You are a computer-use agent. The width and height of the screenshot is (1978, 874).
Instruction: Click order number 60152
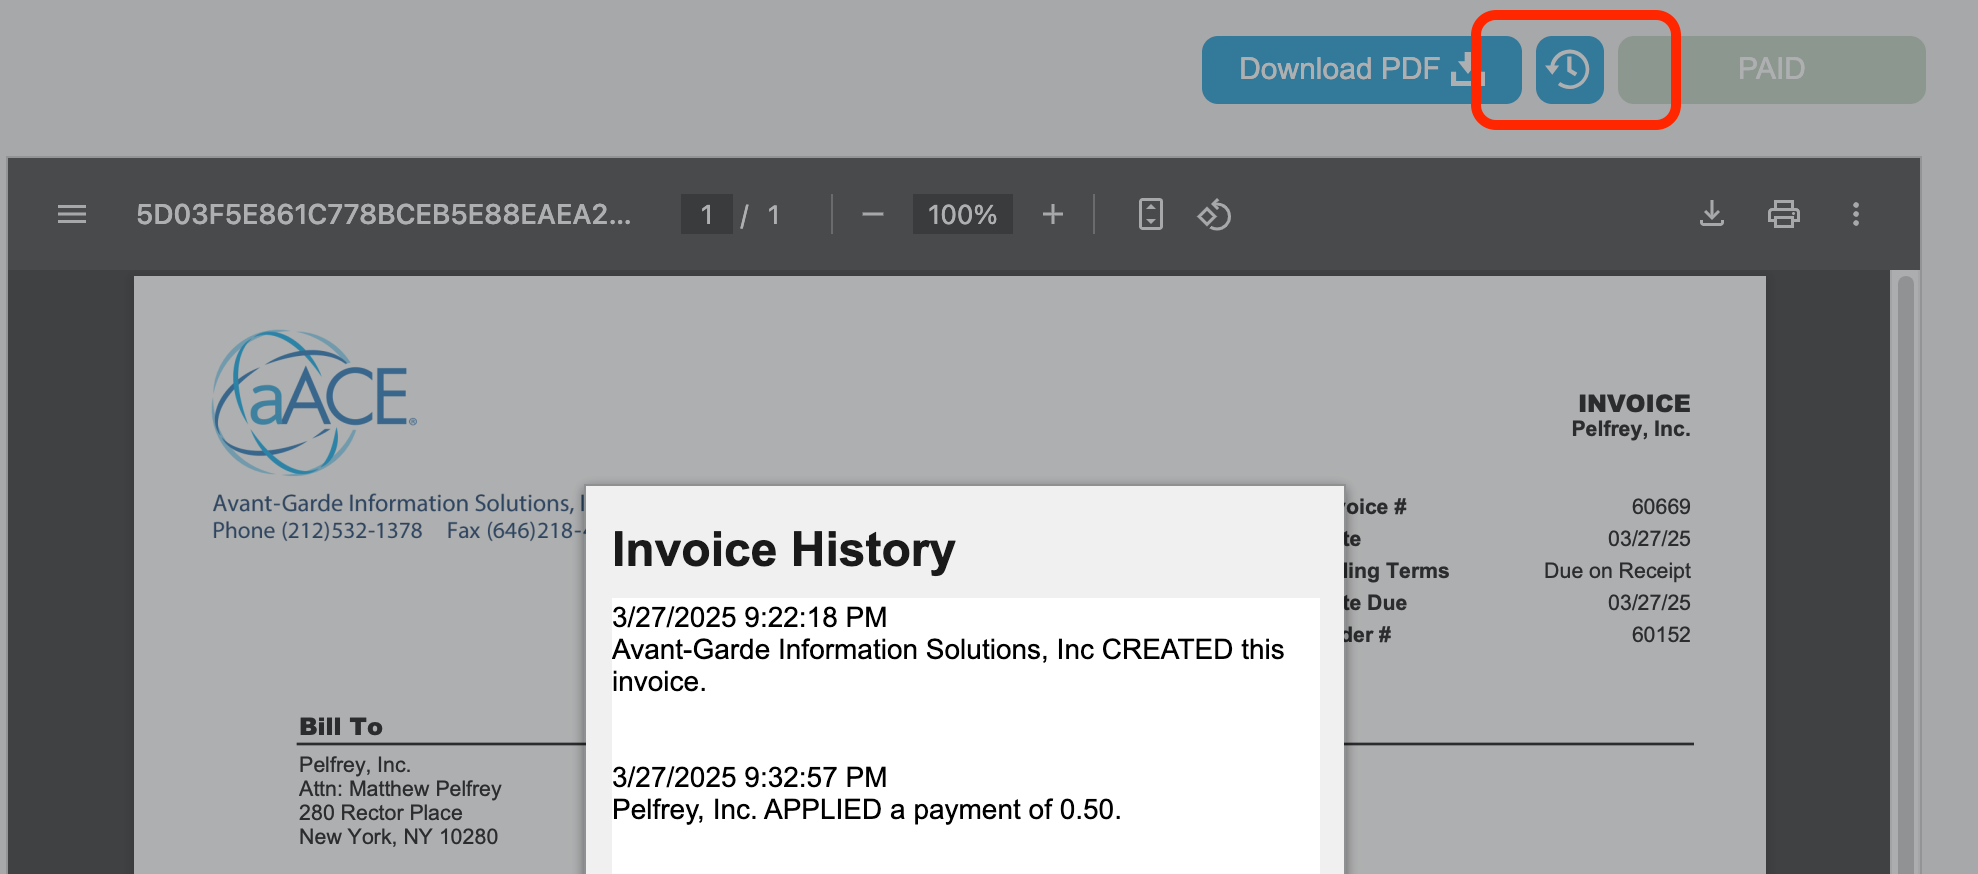(1660, 635)
